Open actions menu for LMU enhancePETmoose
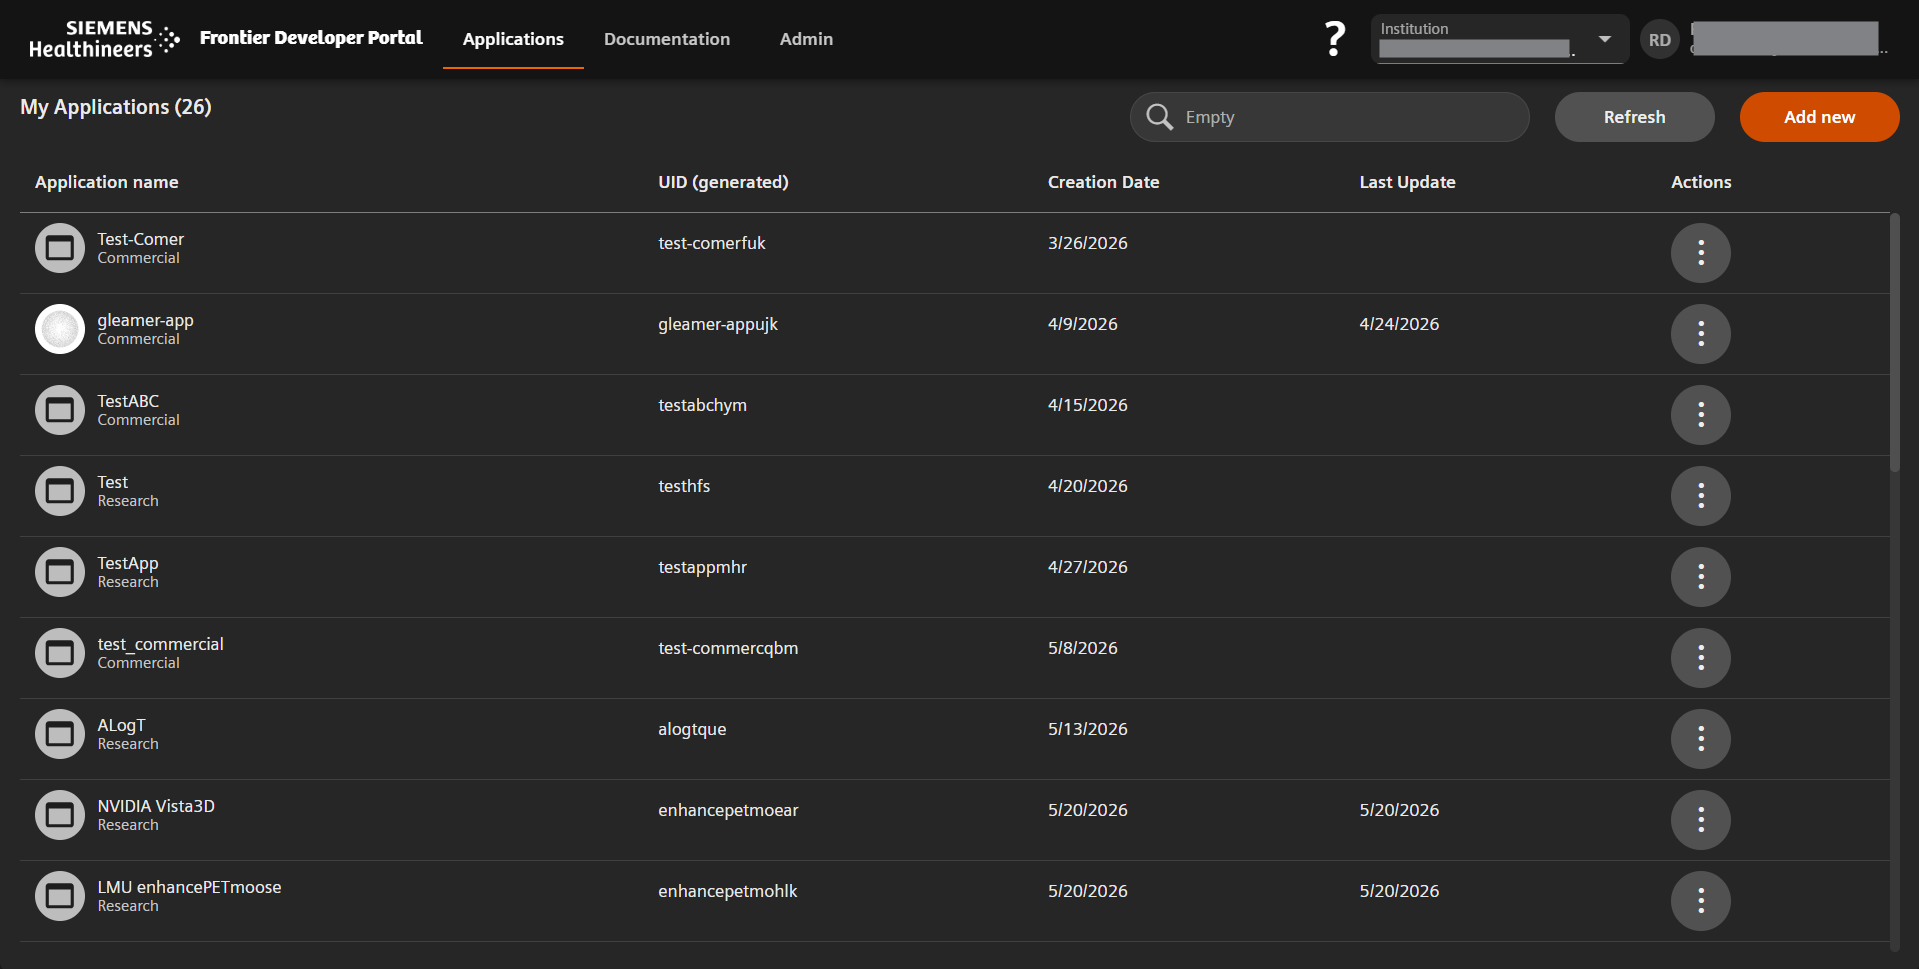 click(x=1700, y=901)
